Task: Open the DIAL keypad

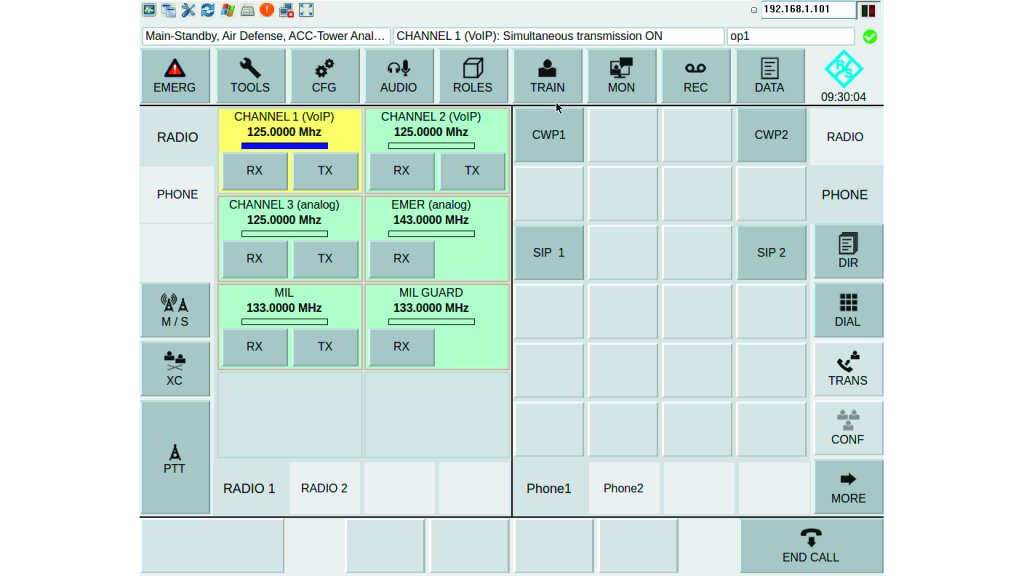Action: tap(848, 310)
